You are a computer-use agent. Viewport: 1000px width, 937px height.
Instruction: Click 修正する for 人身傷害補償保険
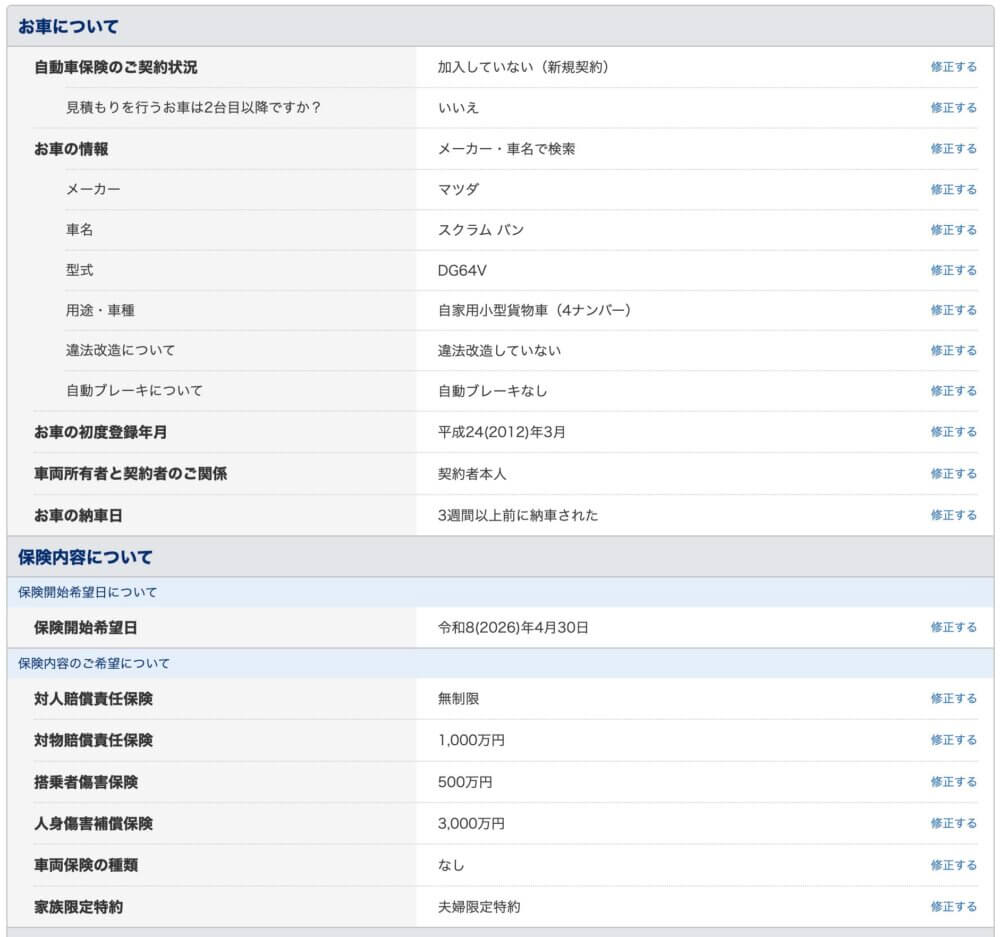[953, 823]
